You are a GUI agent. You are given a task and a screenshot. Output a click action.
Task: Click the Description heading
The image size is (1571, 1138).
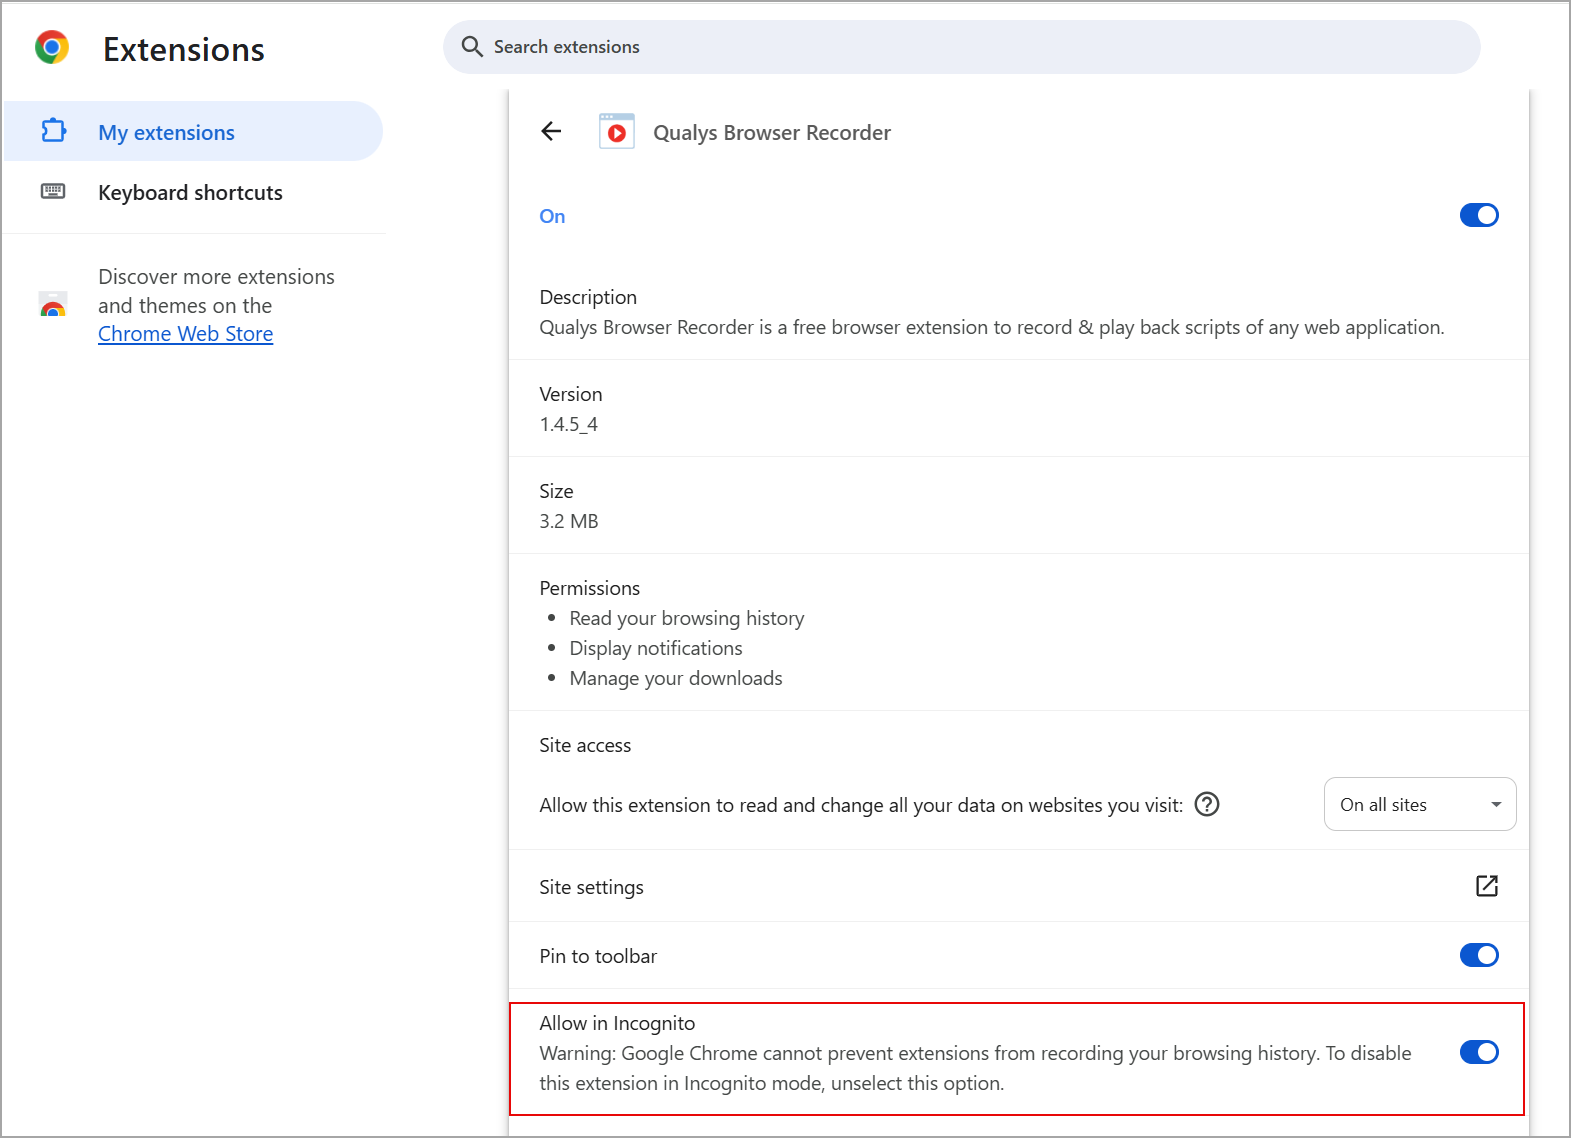tap(588, 297)
